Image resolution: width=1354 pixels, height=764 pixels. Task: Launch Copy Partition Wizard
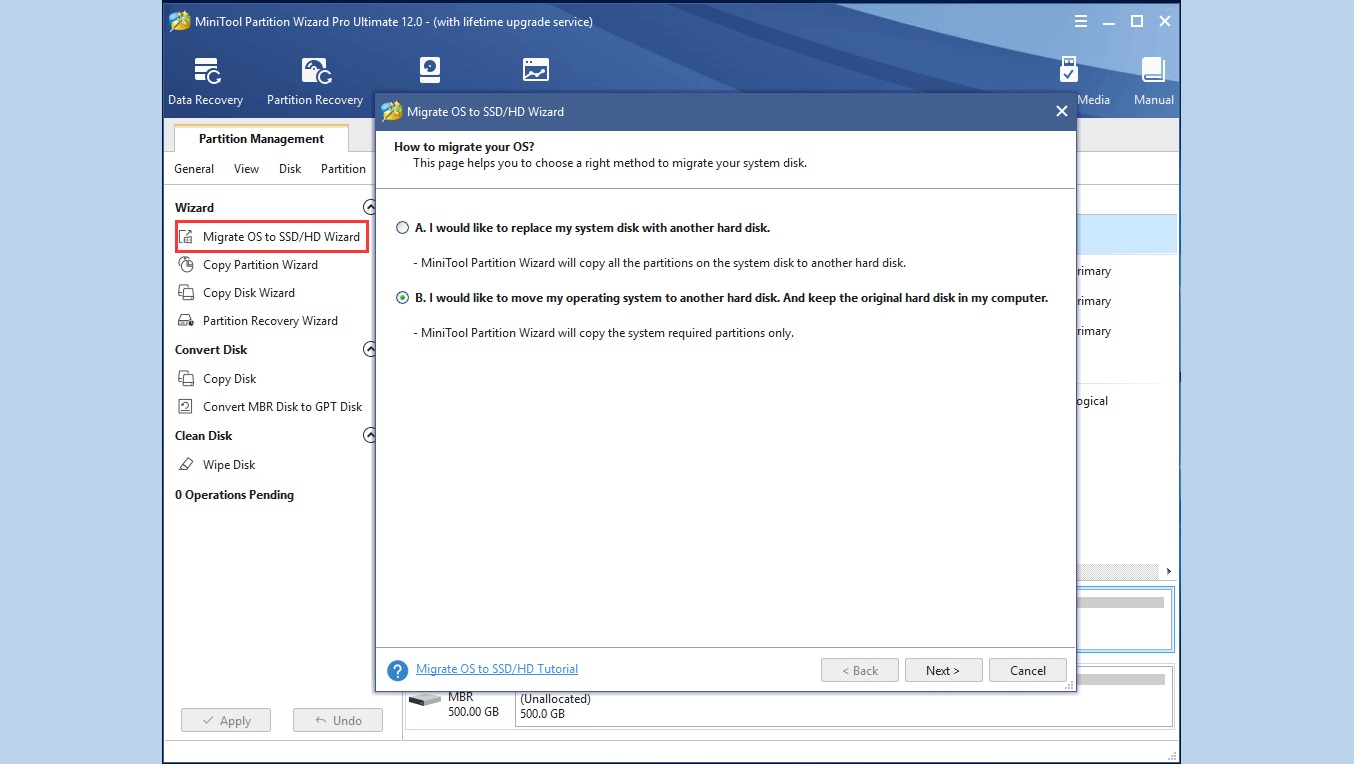pyautogui.click(x=260, y=265)
